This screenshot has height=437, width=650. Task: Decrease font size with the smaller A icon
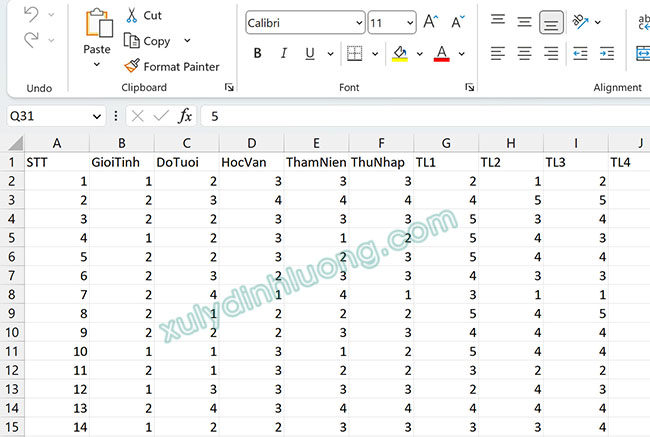coord(457,22)
